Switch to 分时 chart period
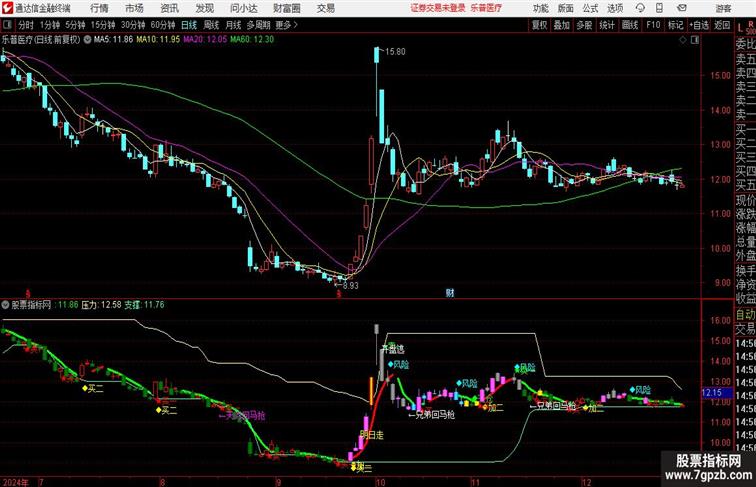 pos(26,25)
